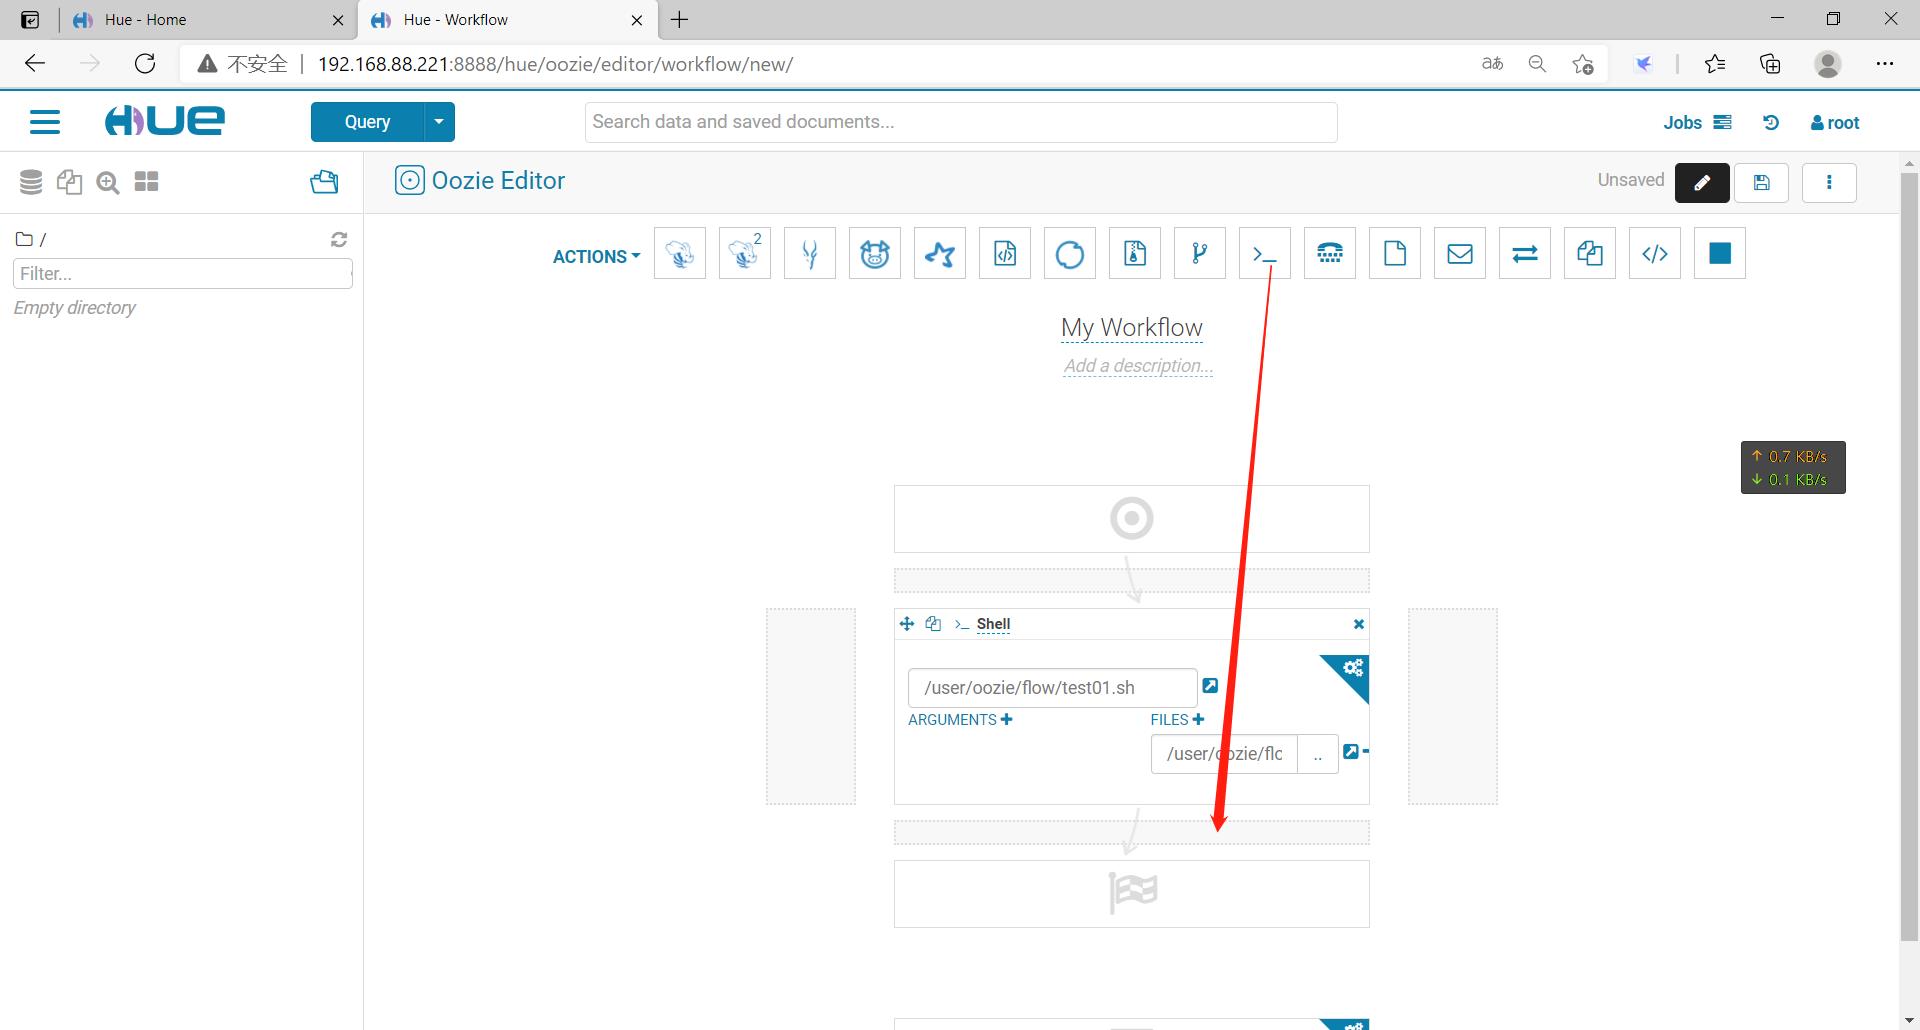Select the HiveServer2 Script action icon

tap(745, 254)
